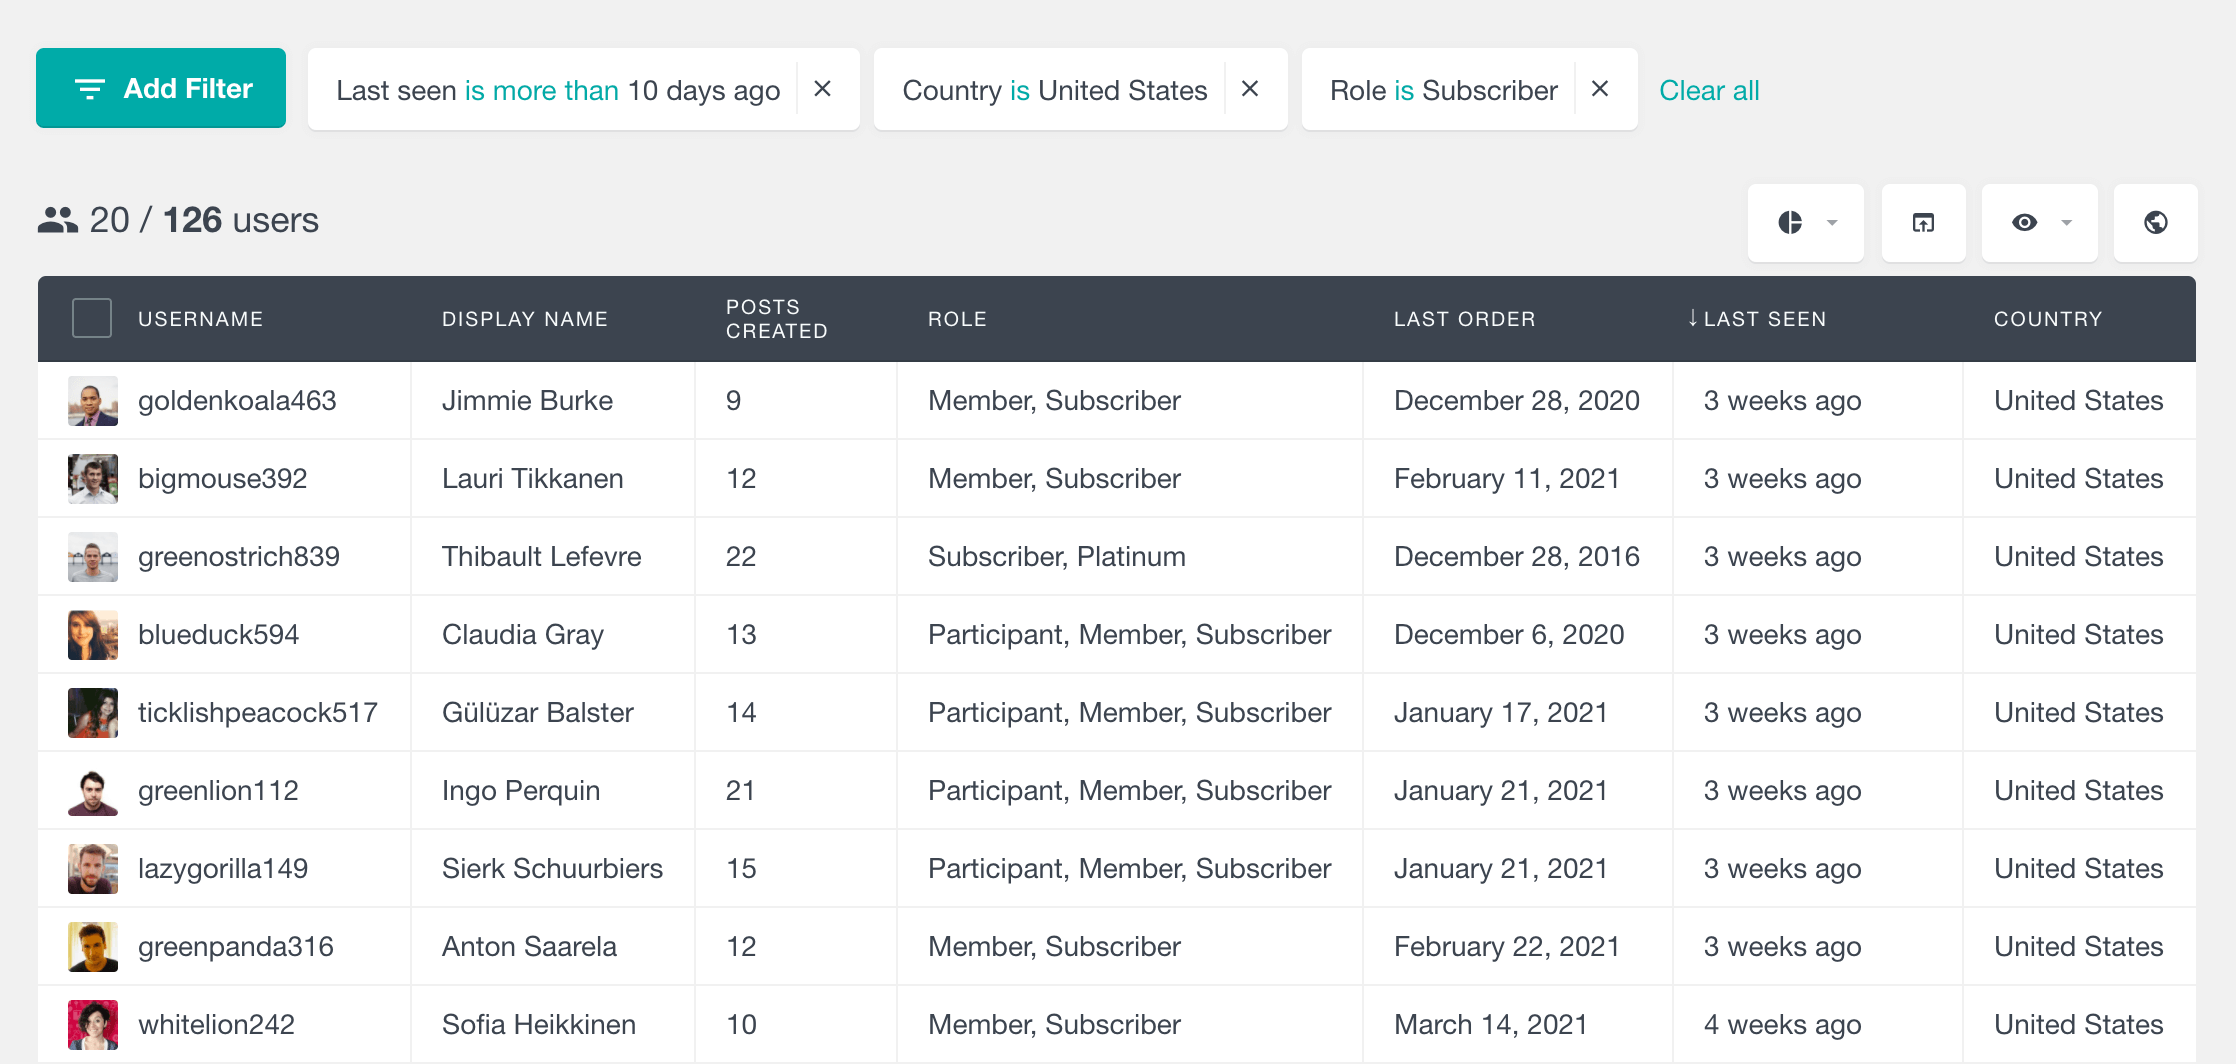Click posts created value 21
Image resolution: width=2236 pixels, height=1064 pixels.
click(740, 791)
